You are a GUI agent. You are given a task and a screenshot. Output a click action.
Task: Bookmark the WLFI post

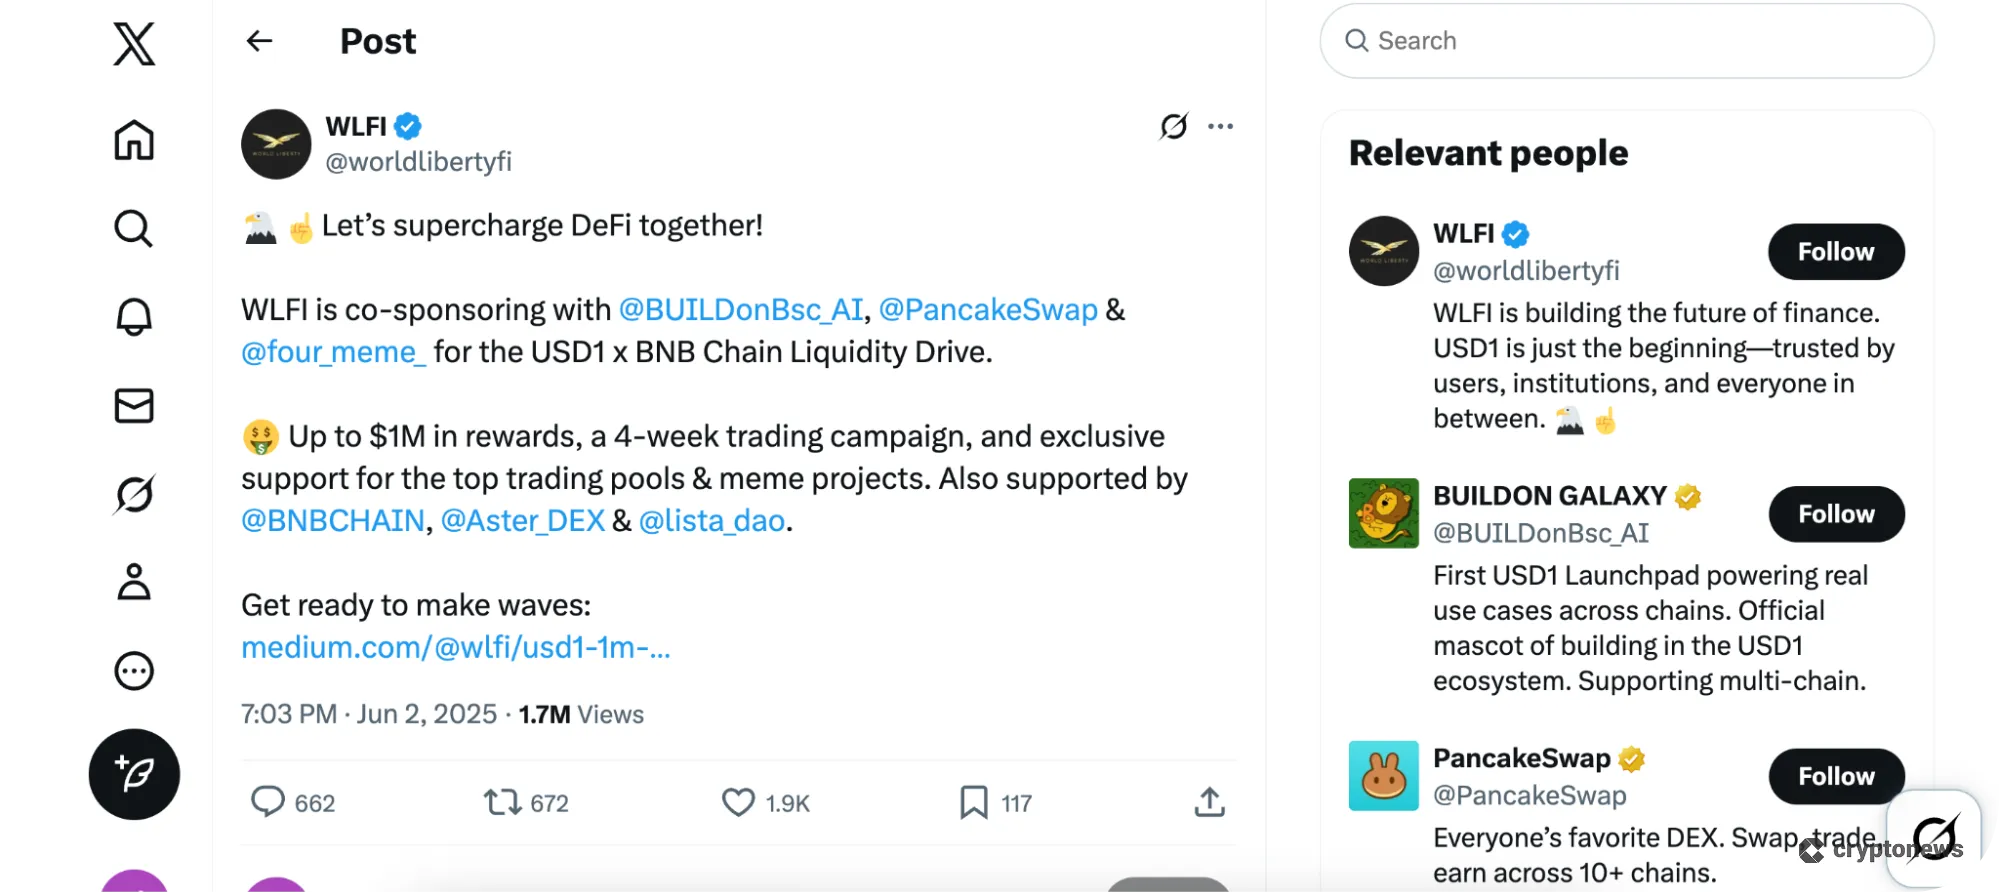(973, 802)
